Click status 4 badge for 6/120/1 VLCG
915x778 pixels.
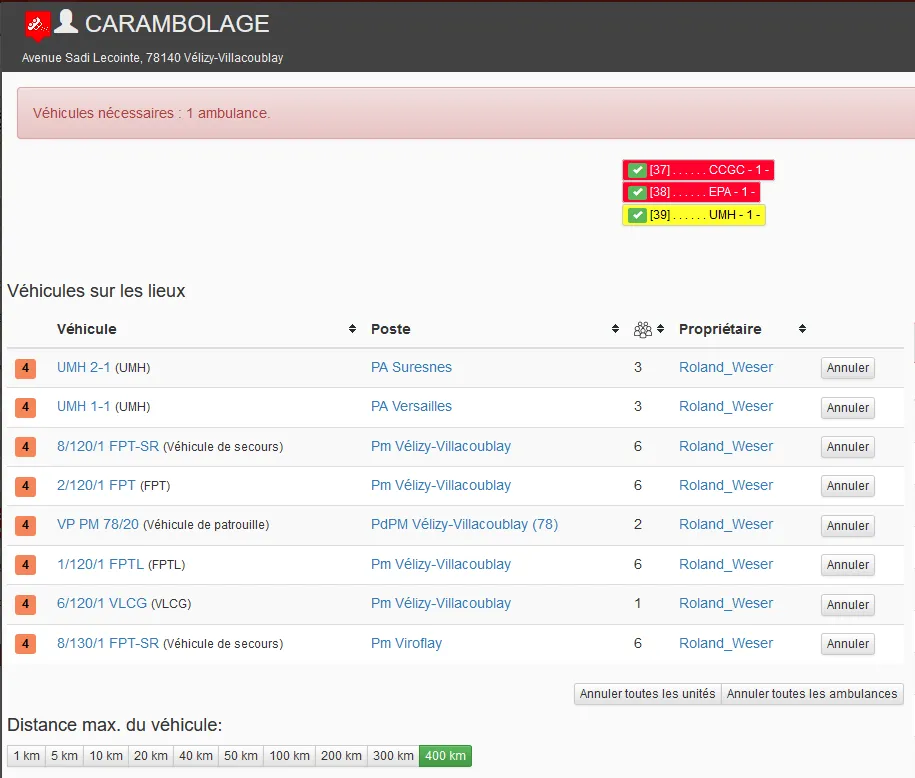tap(25, 604)
